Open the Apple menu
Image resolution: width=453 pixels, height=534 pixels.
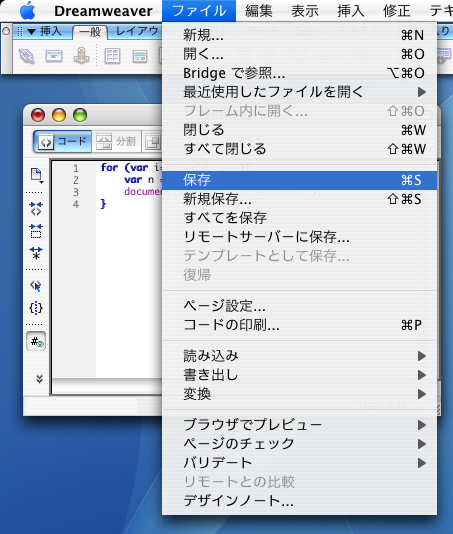28,11
